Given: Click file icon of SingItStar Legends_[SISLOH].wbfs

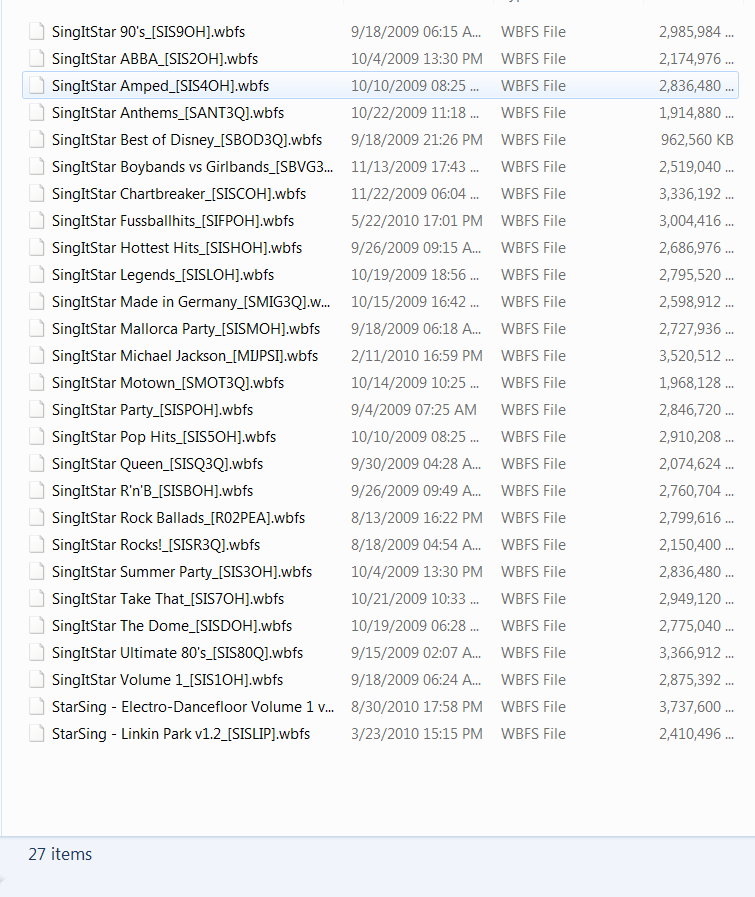Looking at the screenshot, I should click(x=37, y=275).
